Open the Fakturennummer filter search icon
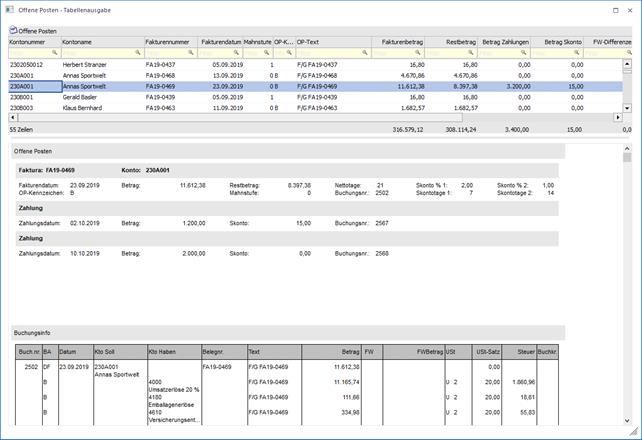The width and height of the screenshot is (642, 440). 192,53
